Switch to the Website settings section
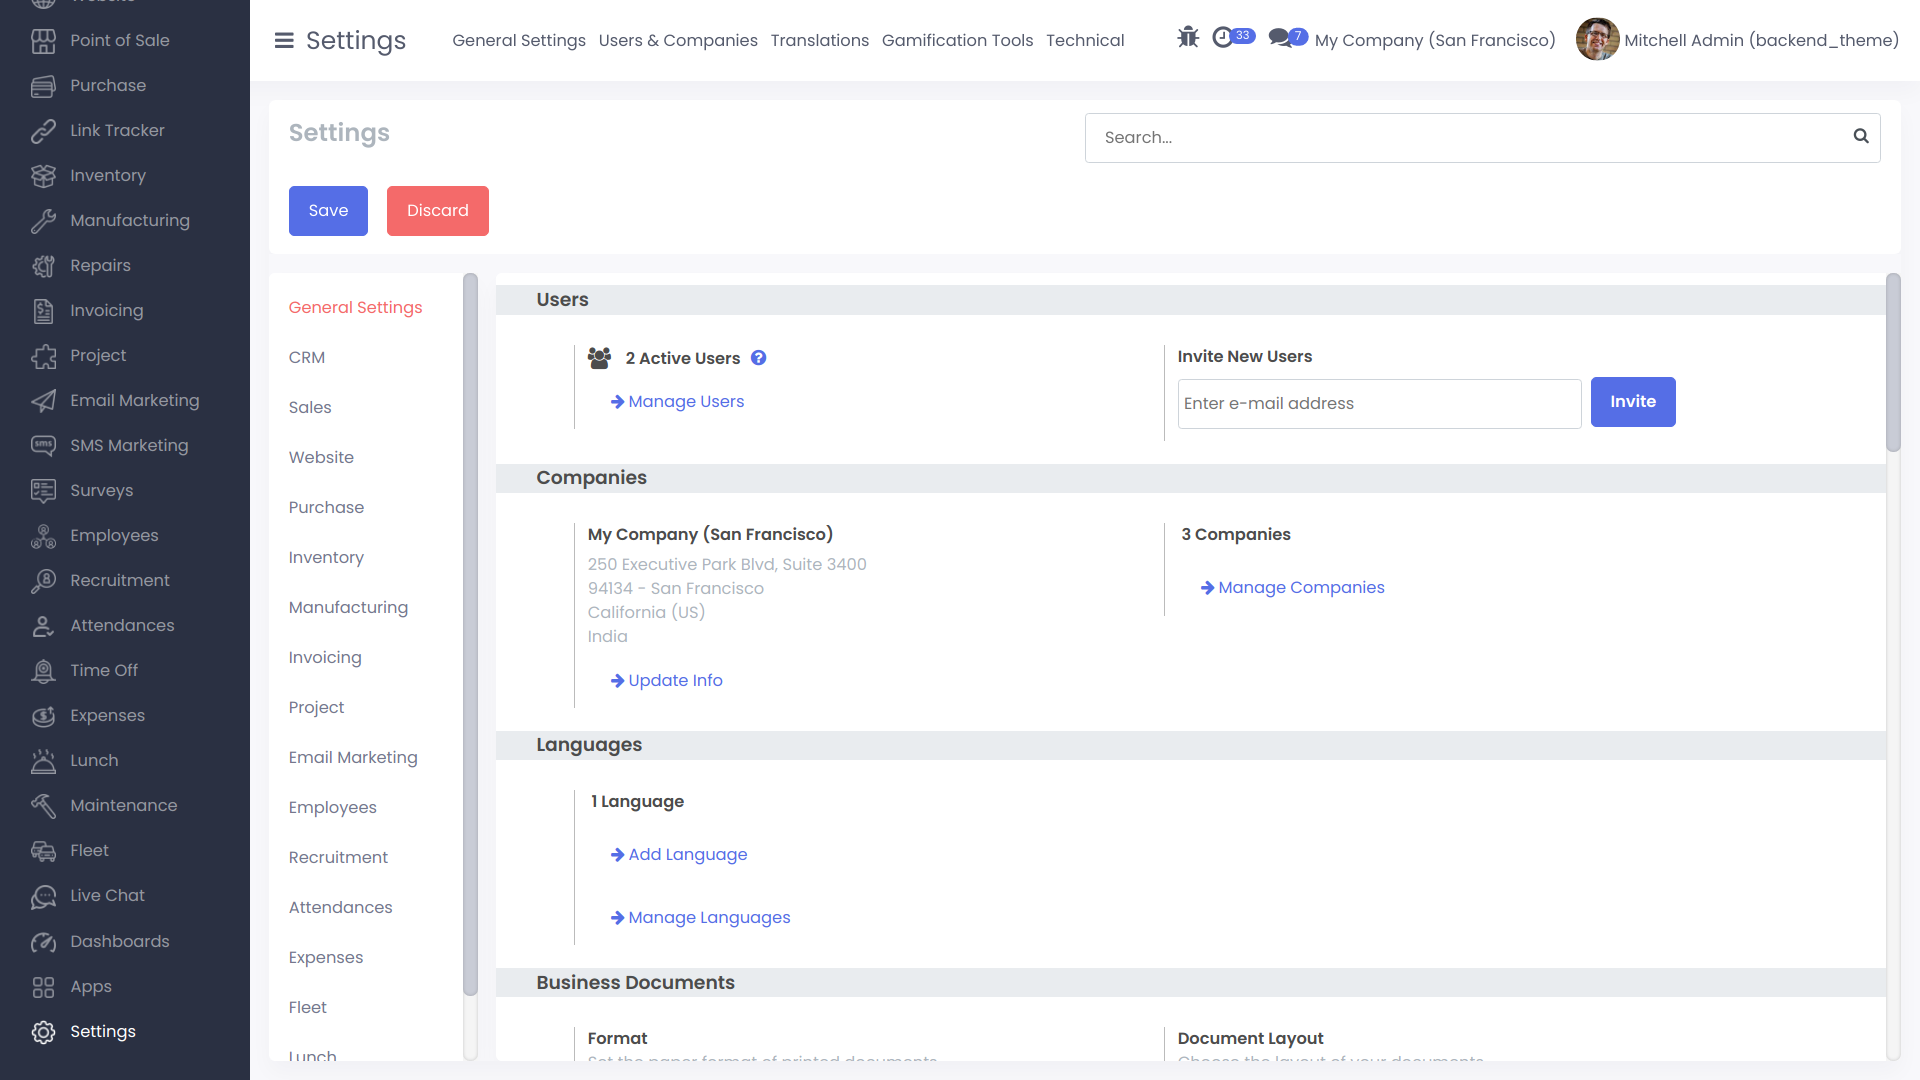 (x=321, y=458)
